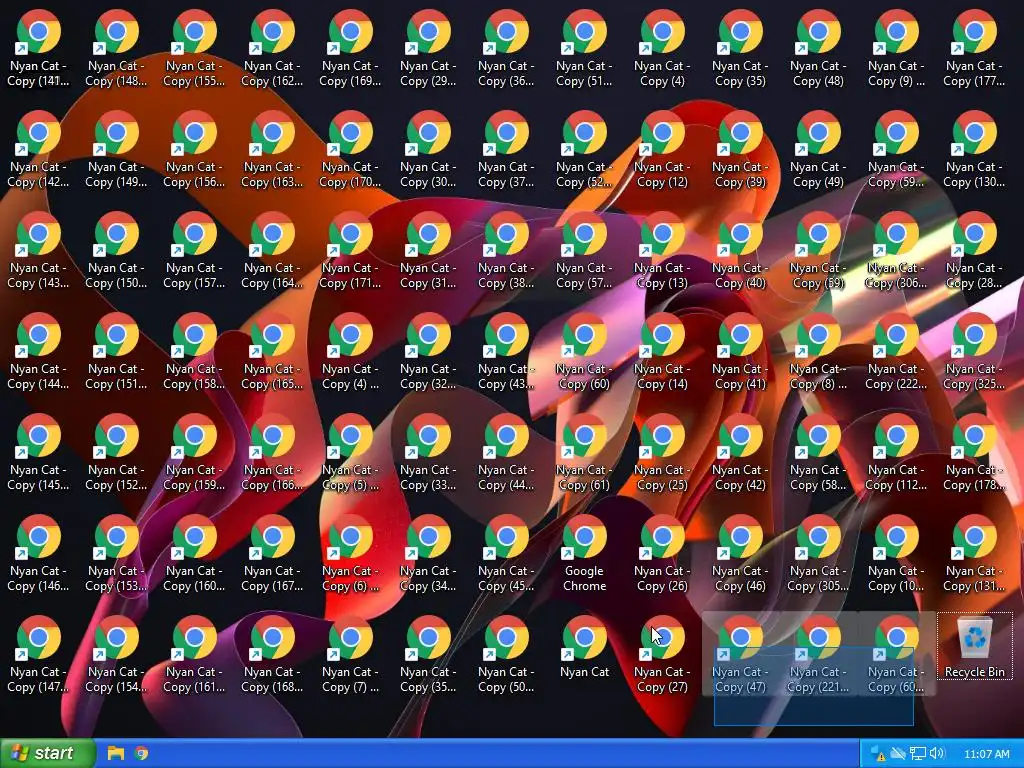Screen dimensions: 1024x768
Task: Select the Nyan Cat - Copy (47) shortcut
Action: 740,654
